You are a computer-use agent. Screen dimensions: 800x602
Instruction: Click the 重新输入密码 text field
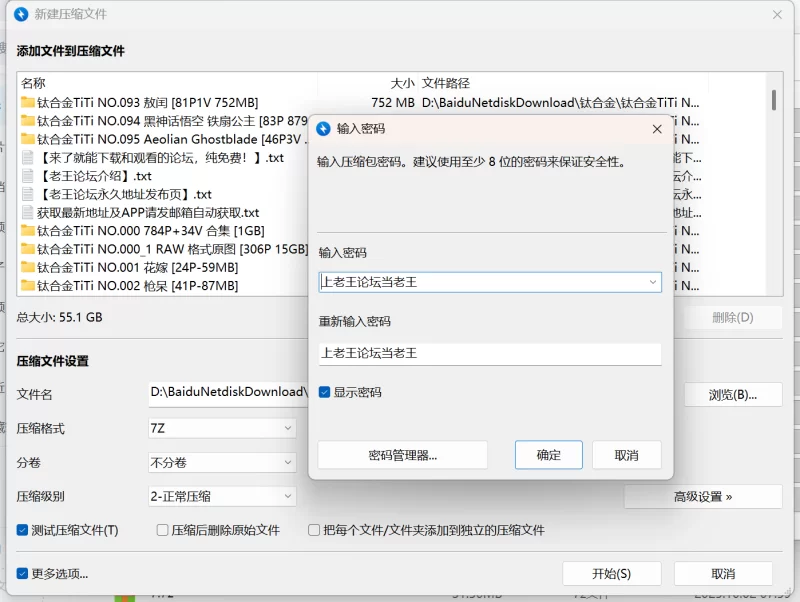[x=490, y=354]
